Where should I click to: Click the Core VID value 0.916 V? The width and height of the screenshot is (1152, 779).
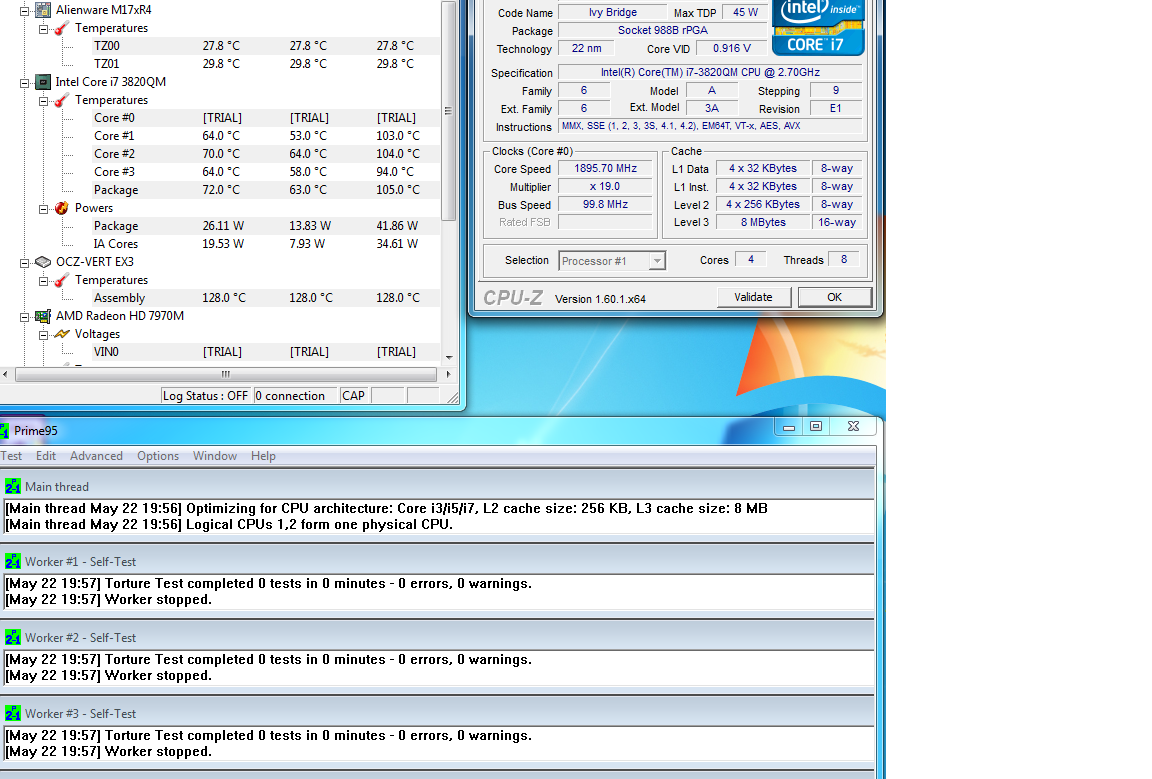click(x=732, y=49)
